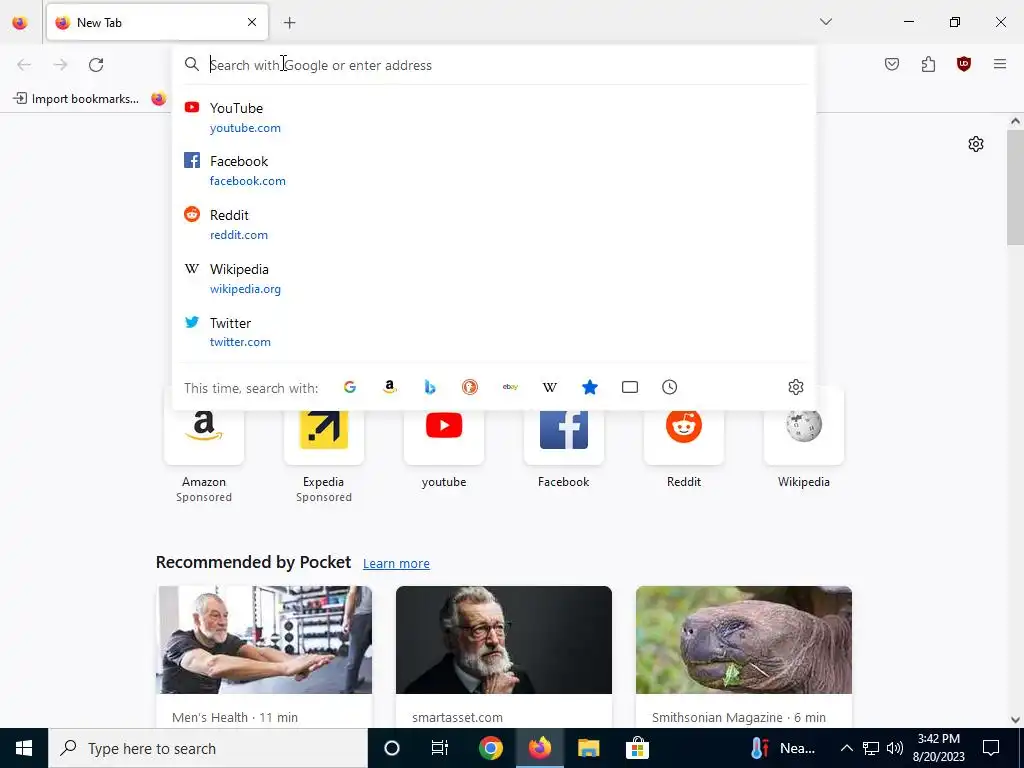This screenshot has width=1024, height=768.
Task: Open Microsoft Store from the taskbar
Action: [637, 748]
